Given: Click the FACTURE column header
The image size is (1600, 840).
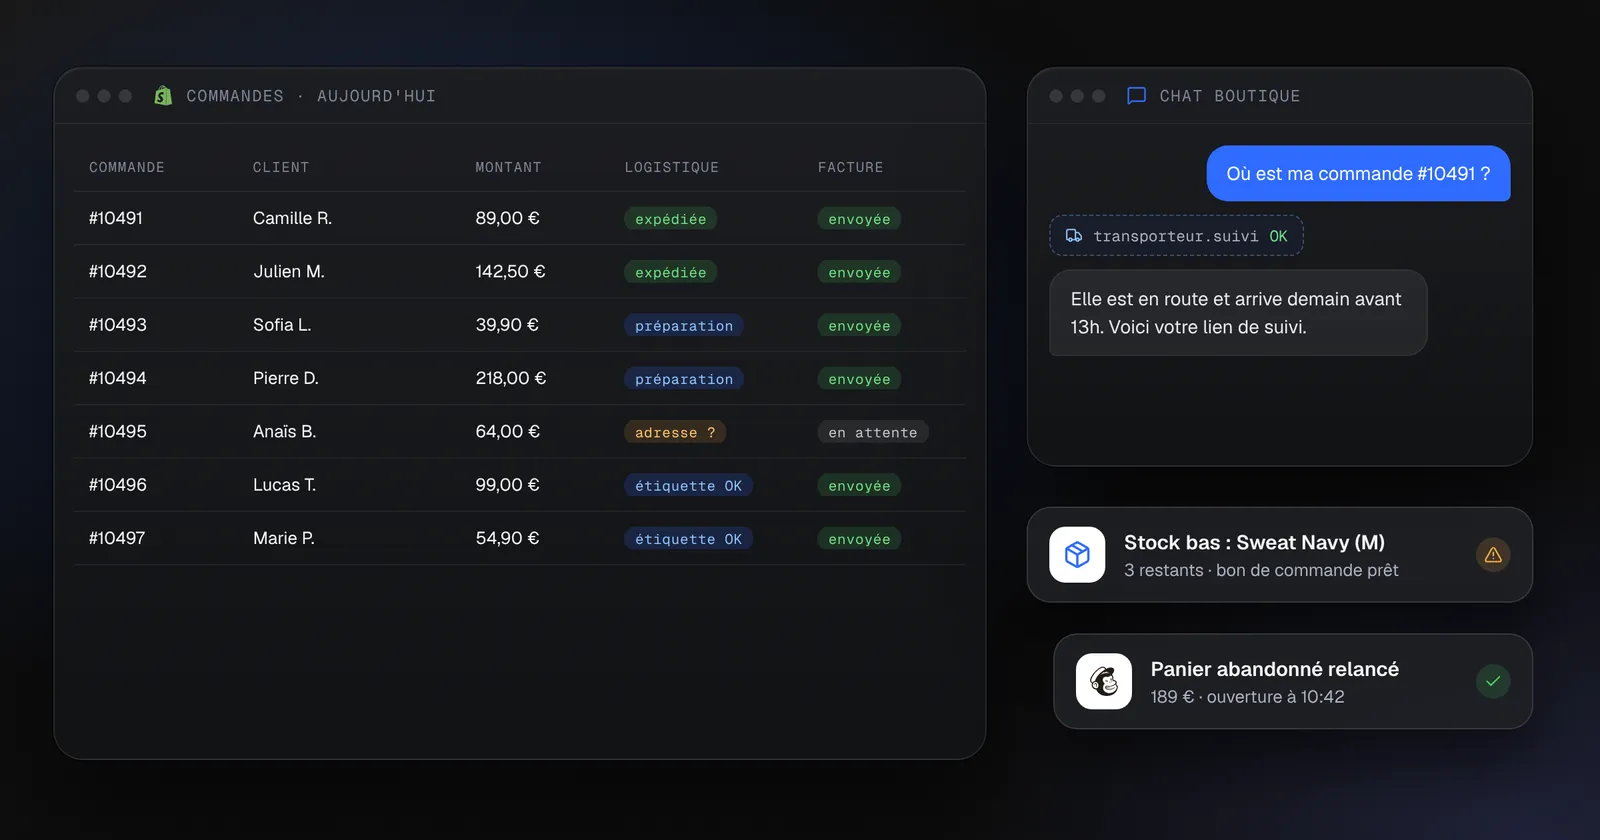Looking at the screenshot, I should tap(851, 167).
